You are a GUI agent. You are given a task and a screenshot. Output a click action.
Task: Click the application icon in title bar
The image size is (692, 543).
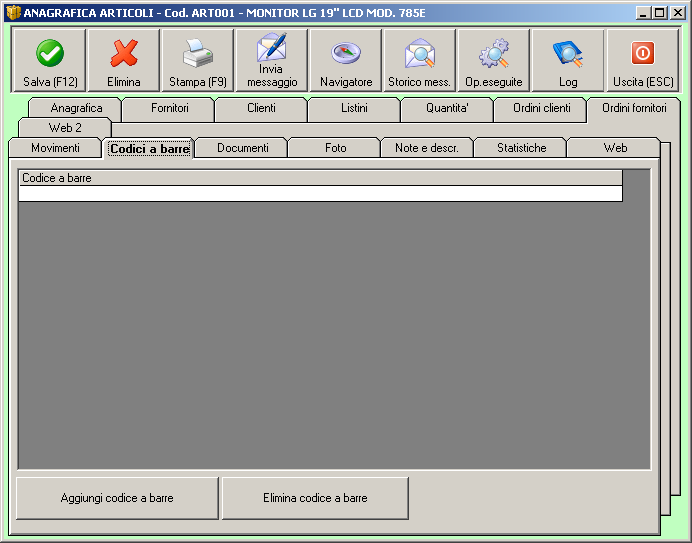13,13
